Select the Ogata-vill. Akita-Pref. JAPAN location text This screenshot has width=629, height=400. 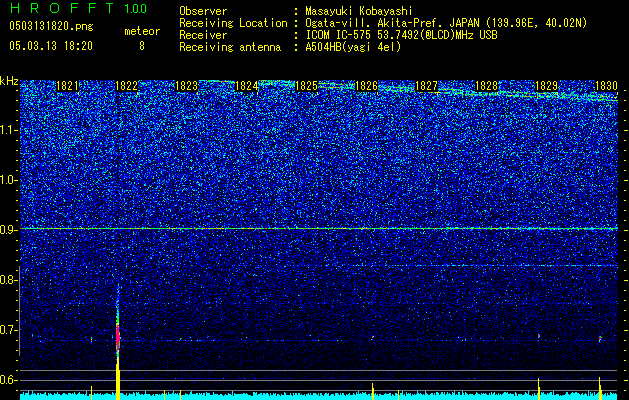(x=446, y=23)
